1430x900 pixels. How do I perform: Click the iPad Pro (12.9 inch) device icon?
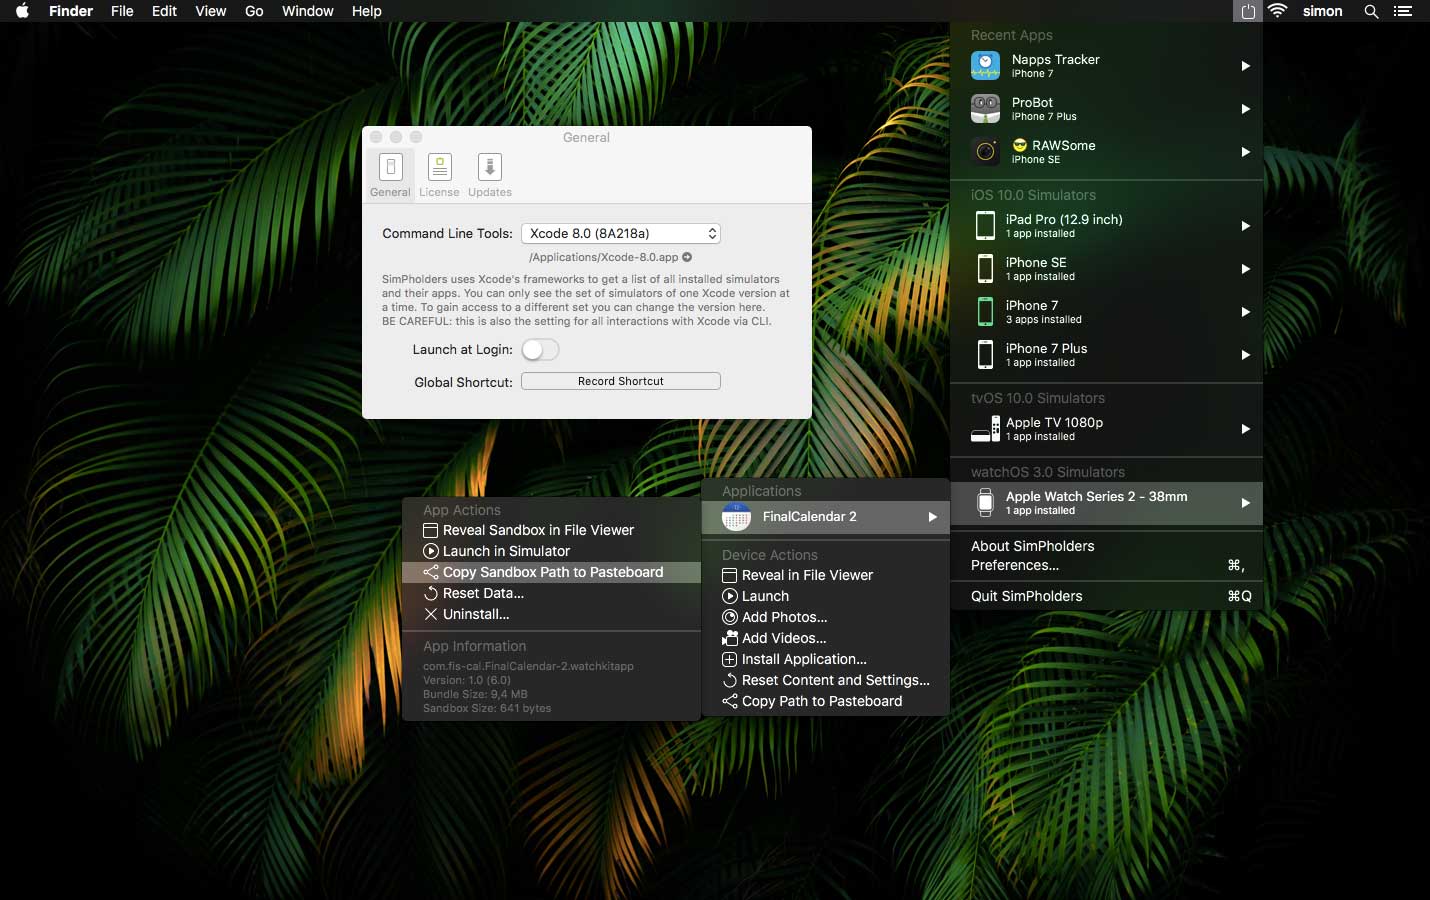click(x=985, y=226)
